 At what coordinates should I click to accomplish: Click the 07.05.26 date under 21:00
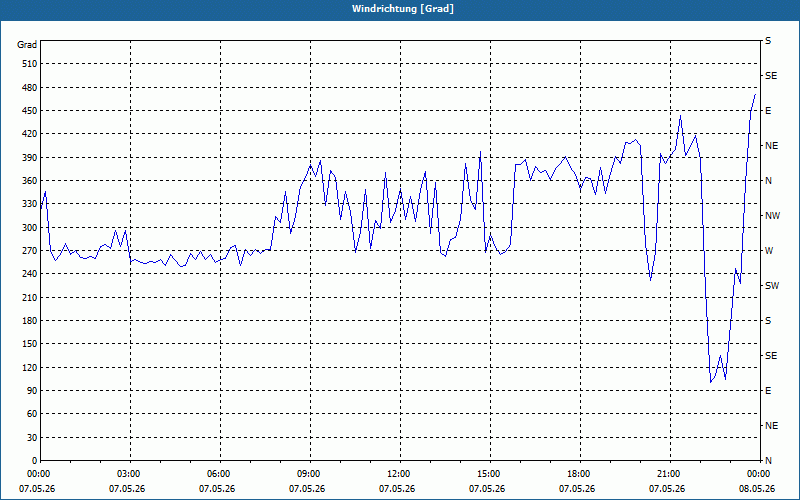coord(667,489)
